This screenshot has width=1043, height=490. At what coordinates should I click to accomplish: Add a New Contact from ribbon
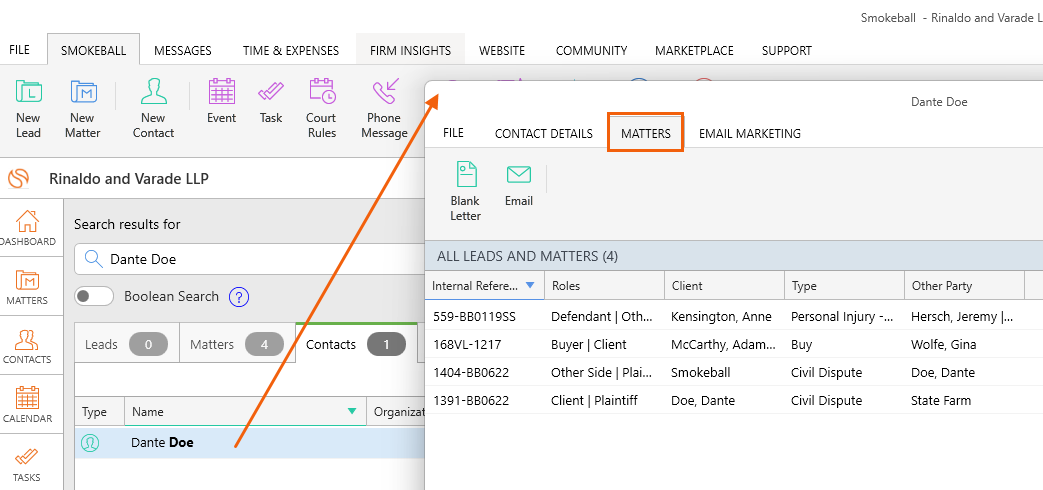tap(154, 108)
